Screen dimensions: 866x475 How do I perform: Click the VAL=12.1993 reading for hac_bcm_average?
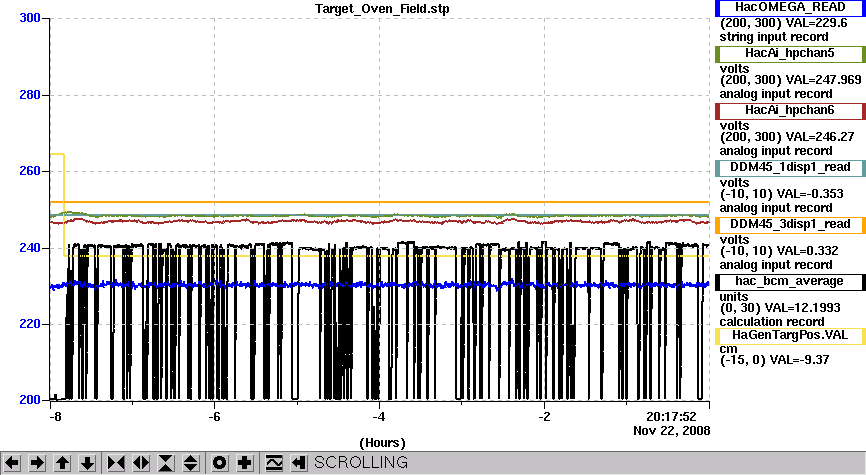[804, 308]
